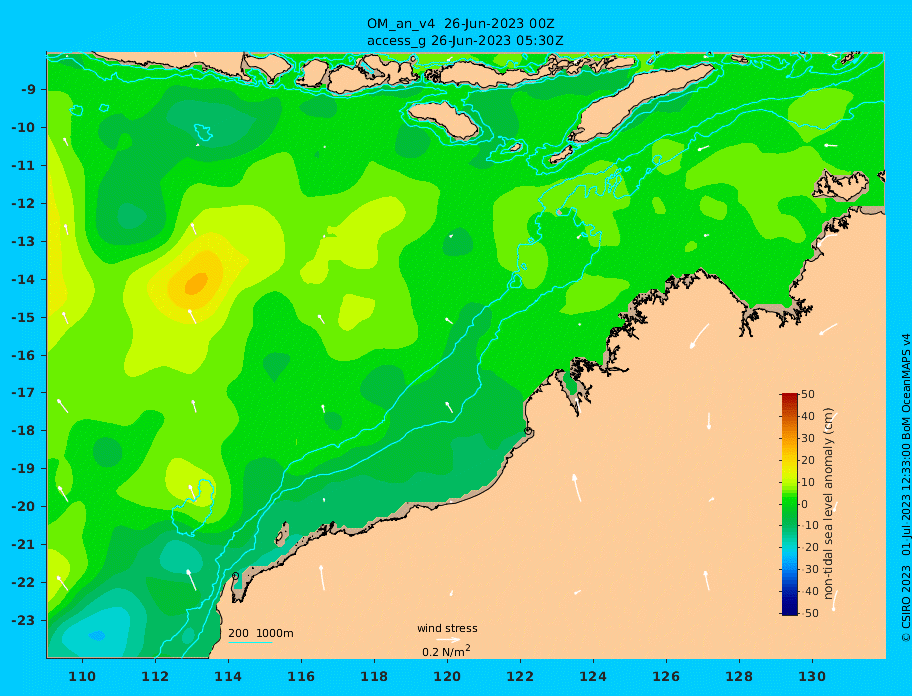
Task: Click Sumba island south of the island chain
Action: [x=444, y=119]
